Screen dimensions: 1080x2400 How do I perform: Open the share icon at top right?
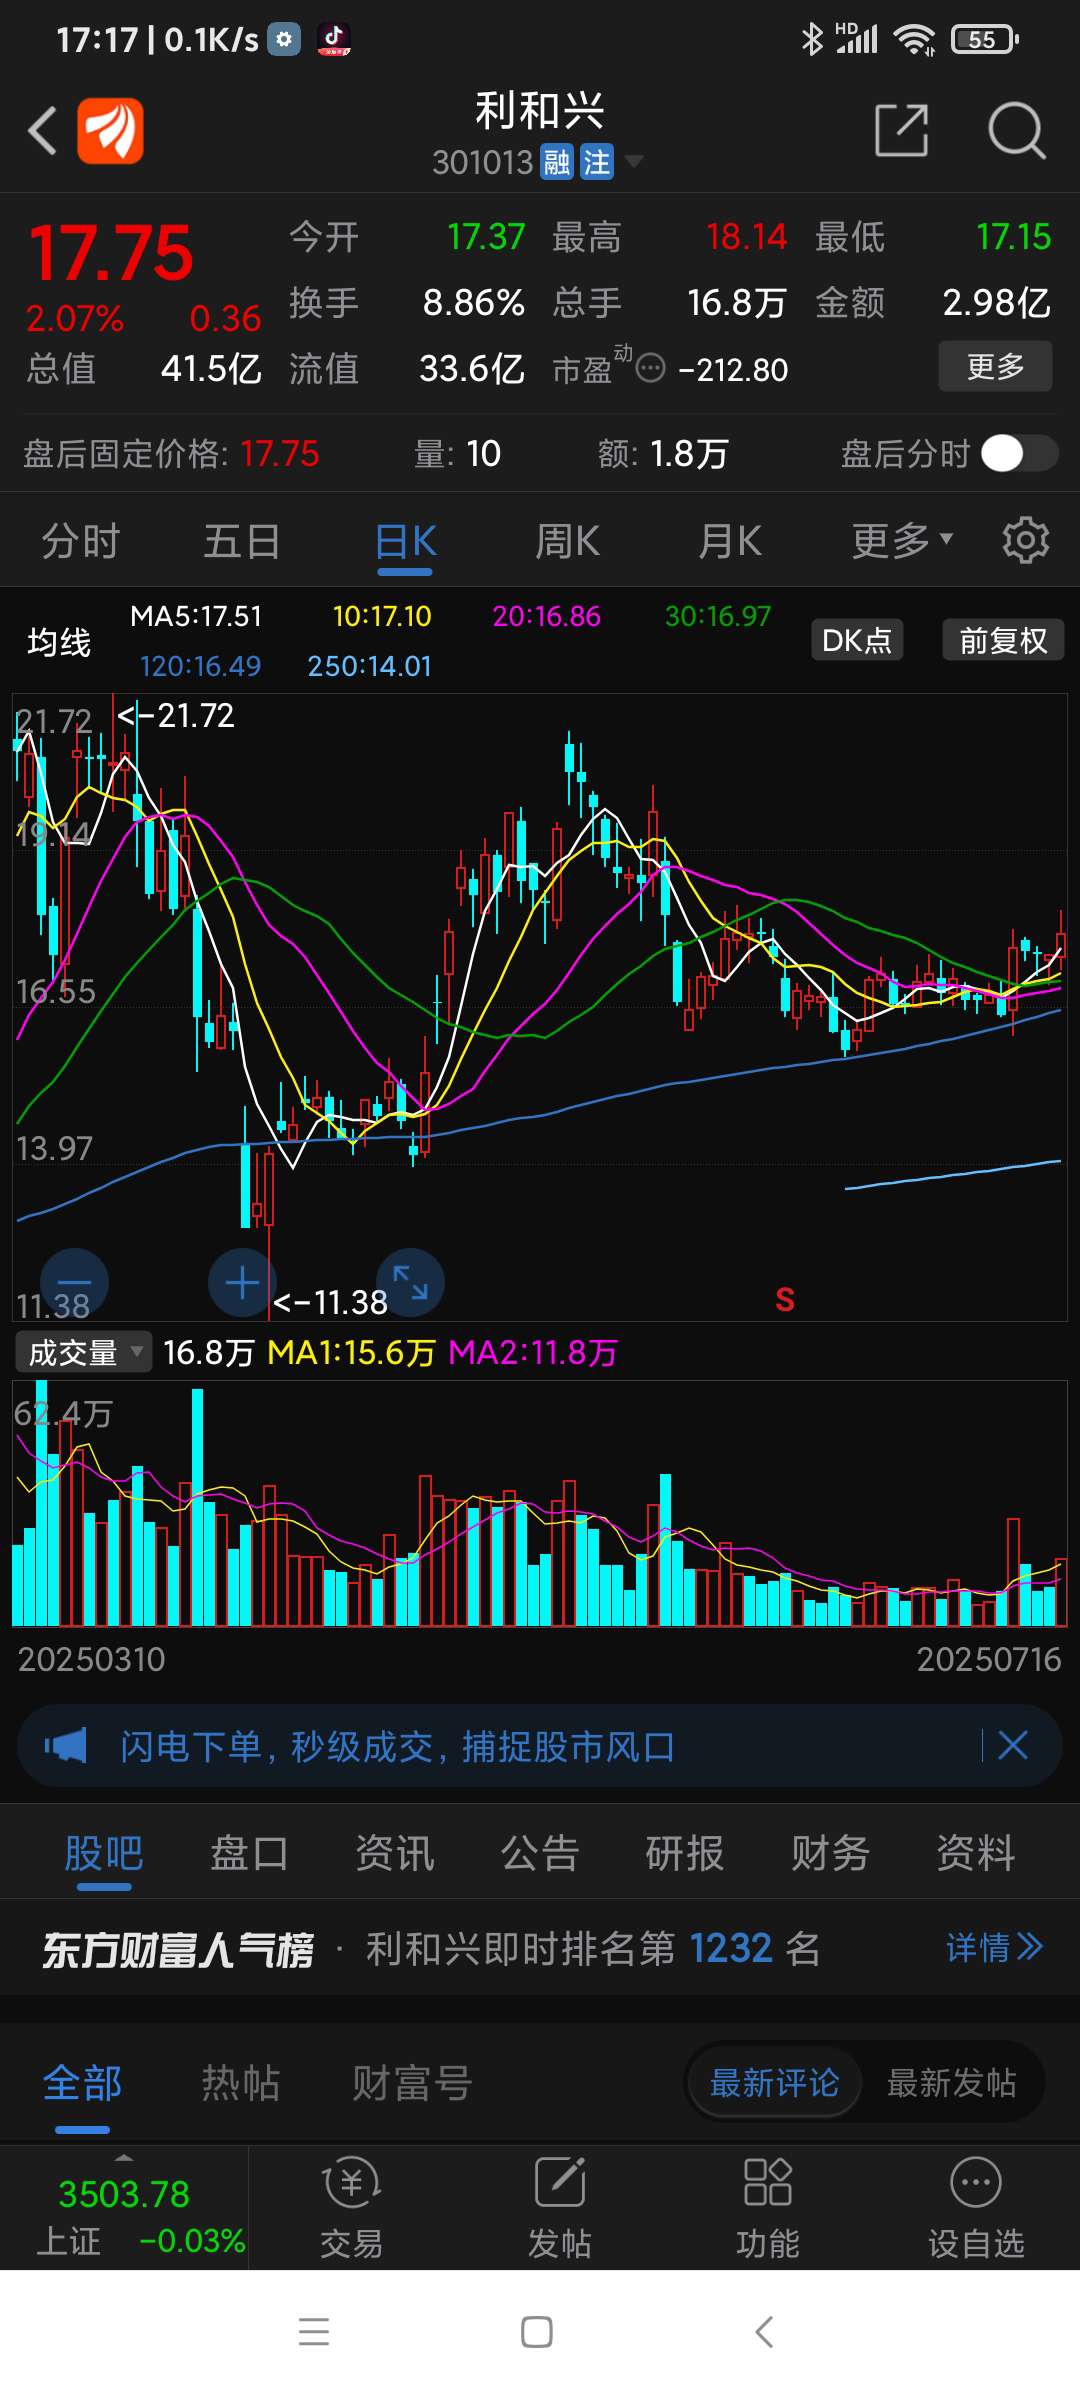tap(901, 130)
